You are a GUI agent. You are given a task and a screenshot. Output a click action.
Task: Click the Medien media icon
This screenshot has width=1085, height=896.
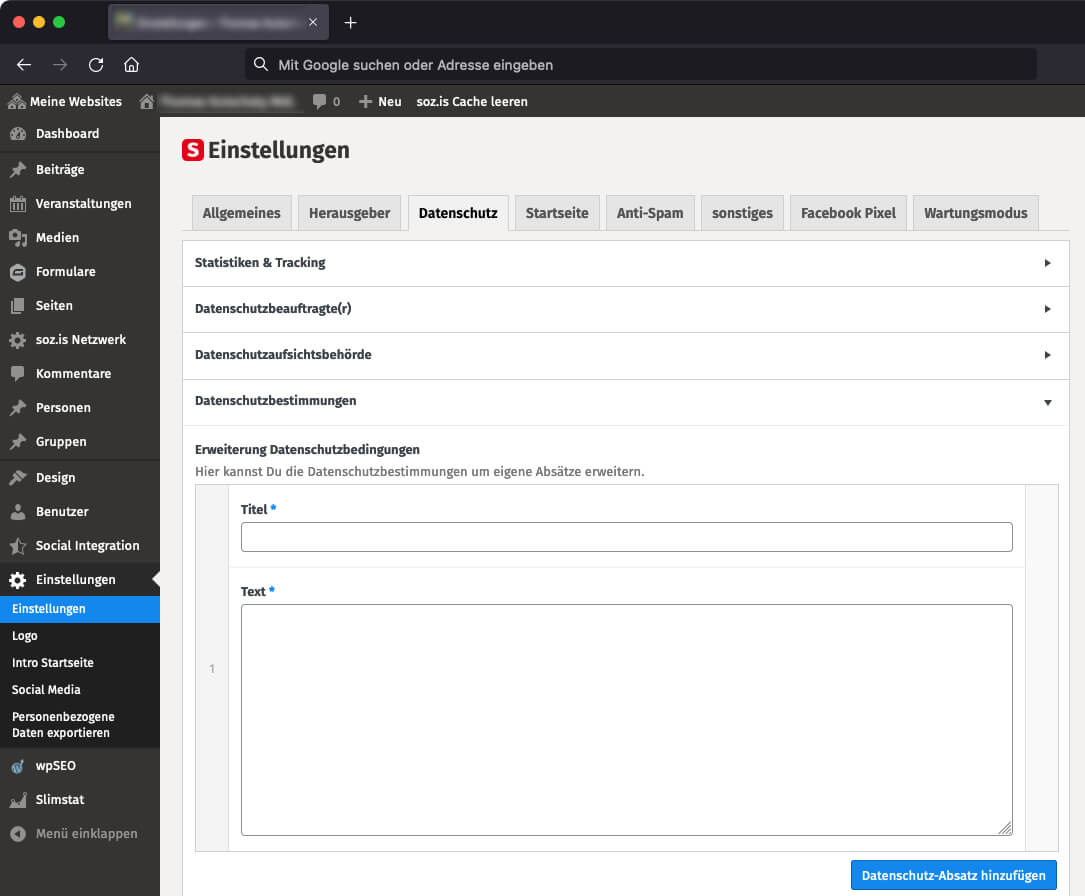pyautogui.click(x=18, y=238)
